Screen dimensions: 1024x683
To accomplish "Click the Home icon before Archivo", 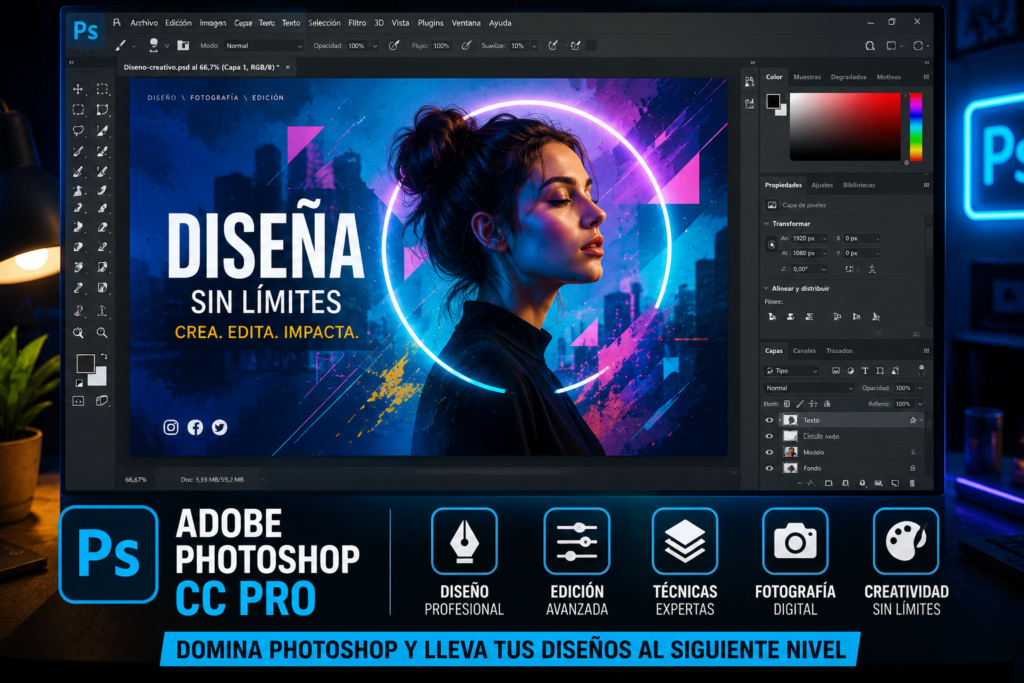I will pos(117,23).
